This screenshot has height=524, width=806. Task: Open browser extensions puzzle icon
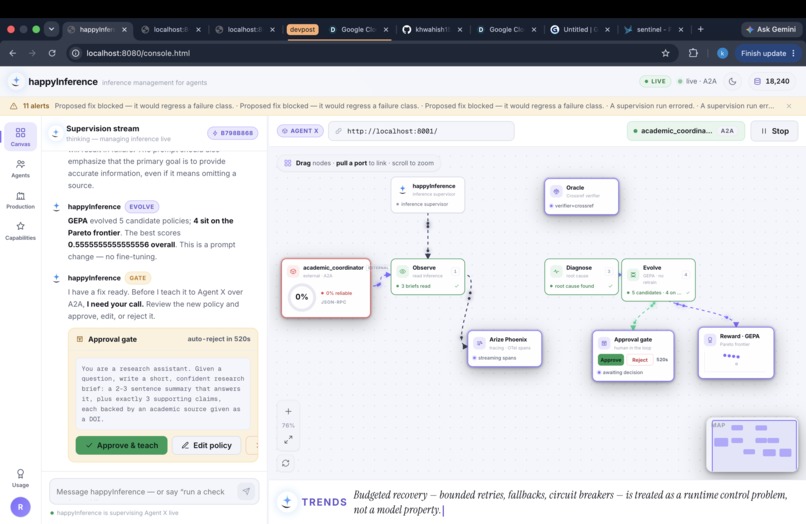693,53
